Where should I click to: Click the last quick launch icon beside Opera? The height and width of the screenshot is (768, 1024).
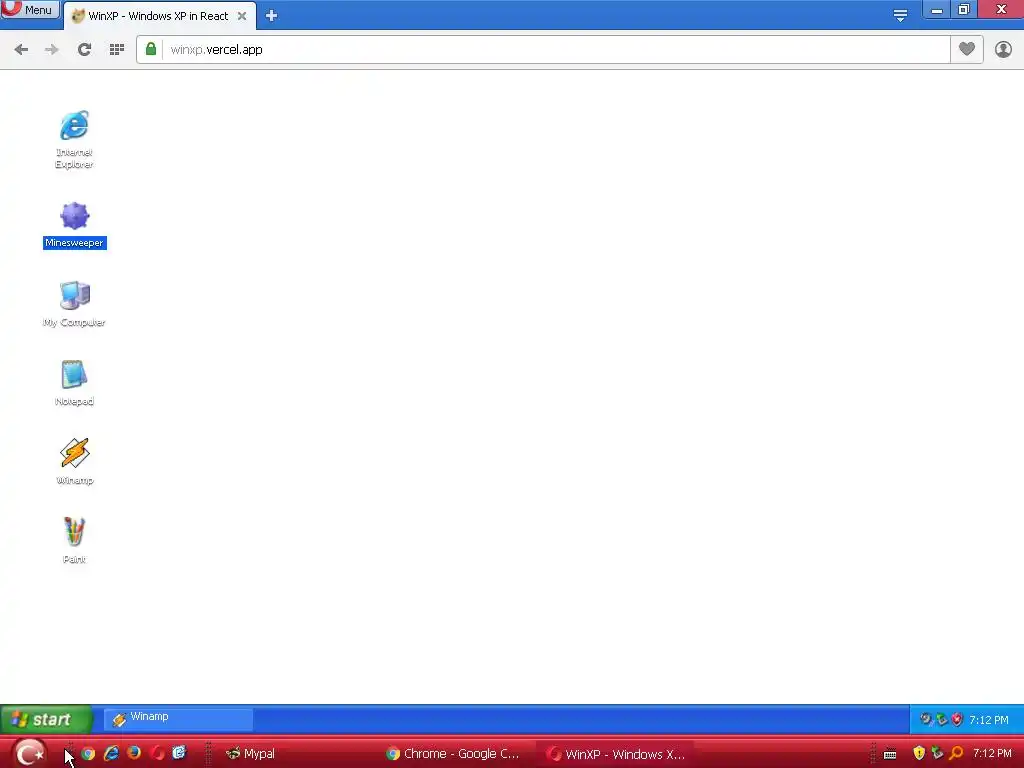click(180, 753)
